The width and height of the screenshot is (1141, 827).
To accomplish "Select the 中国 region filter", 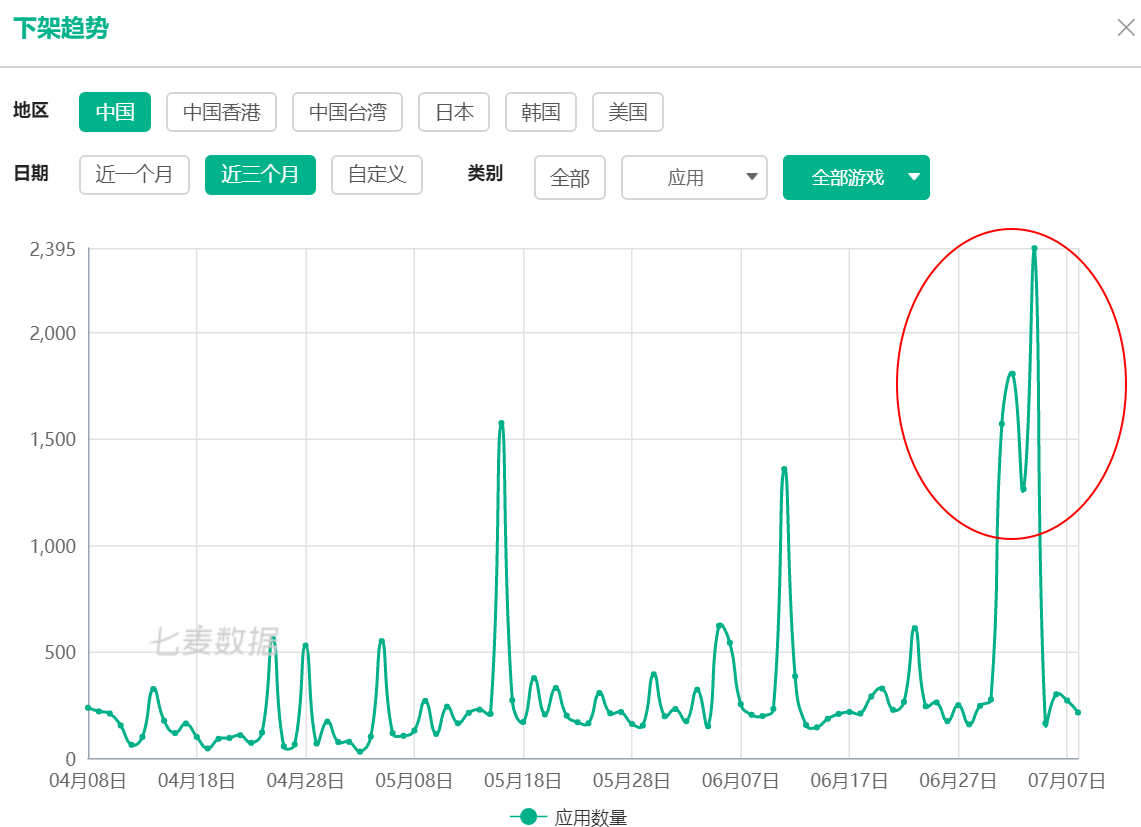I will [x=114, y=112].
